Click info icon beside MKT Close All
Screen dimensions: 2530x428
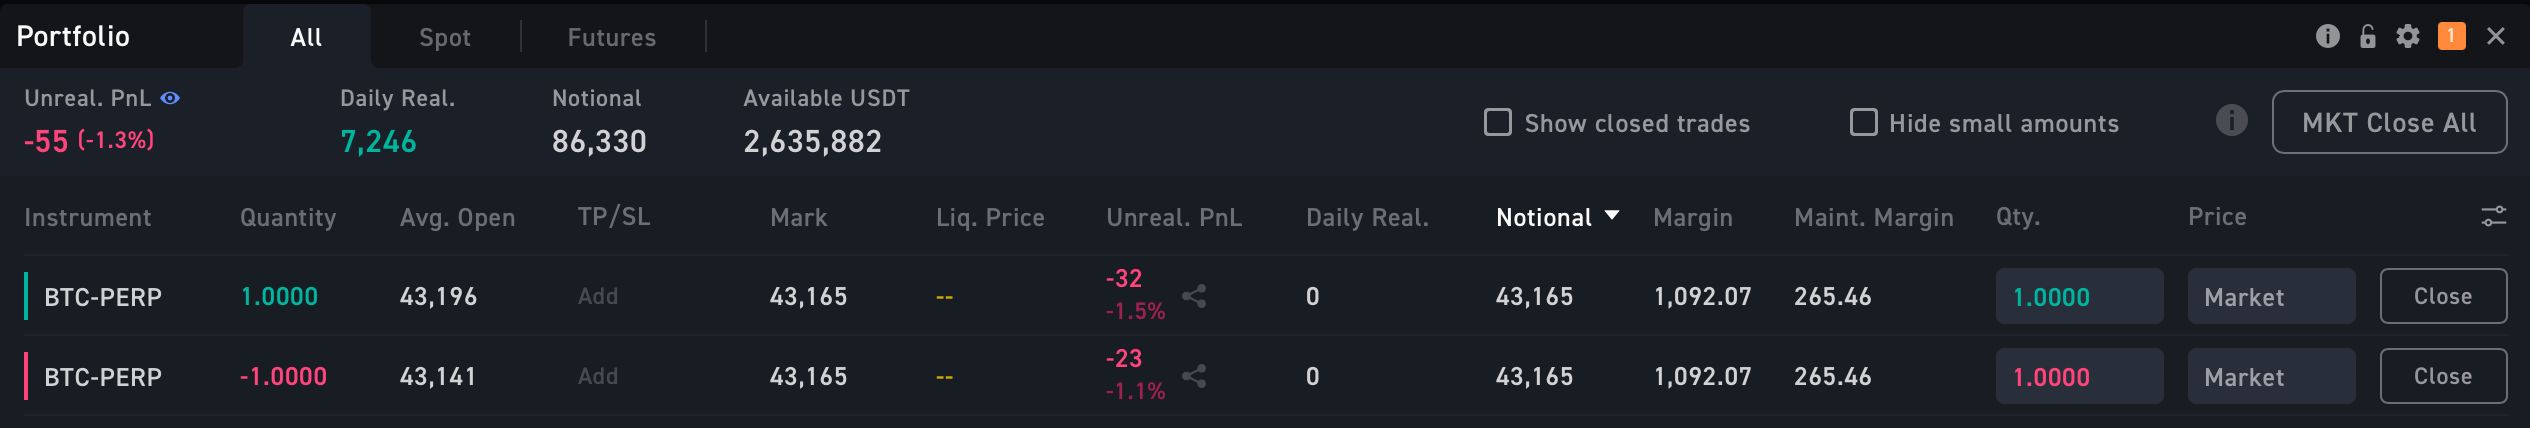point(2231,121)
